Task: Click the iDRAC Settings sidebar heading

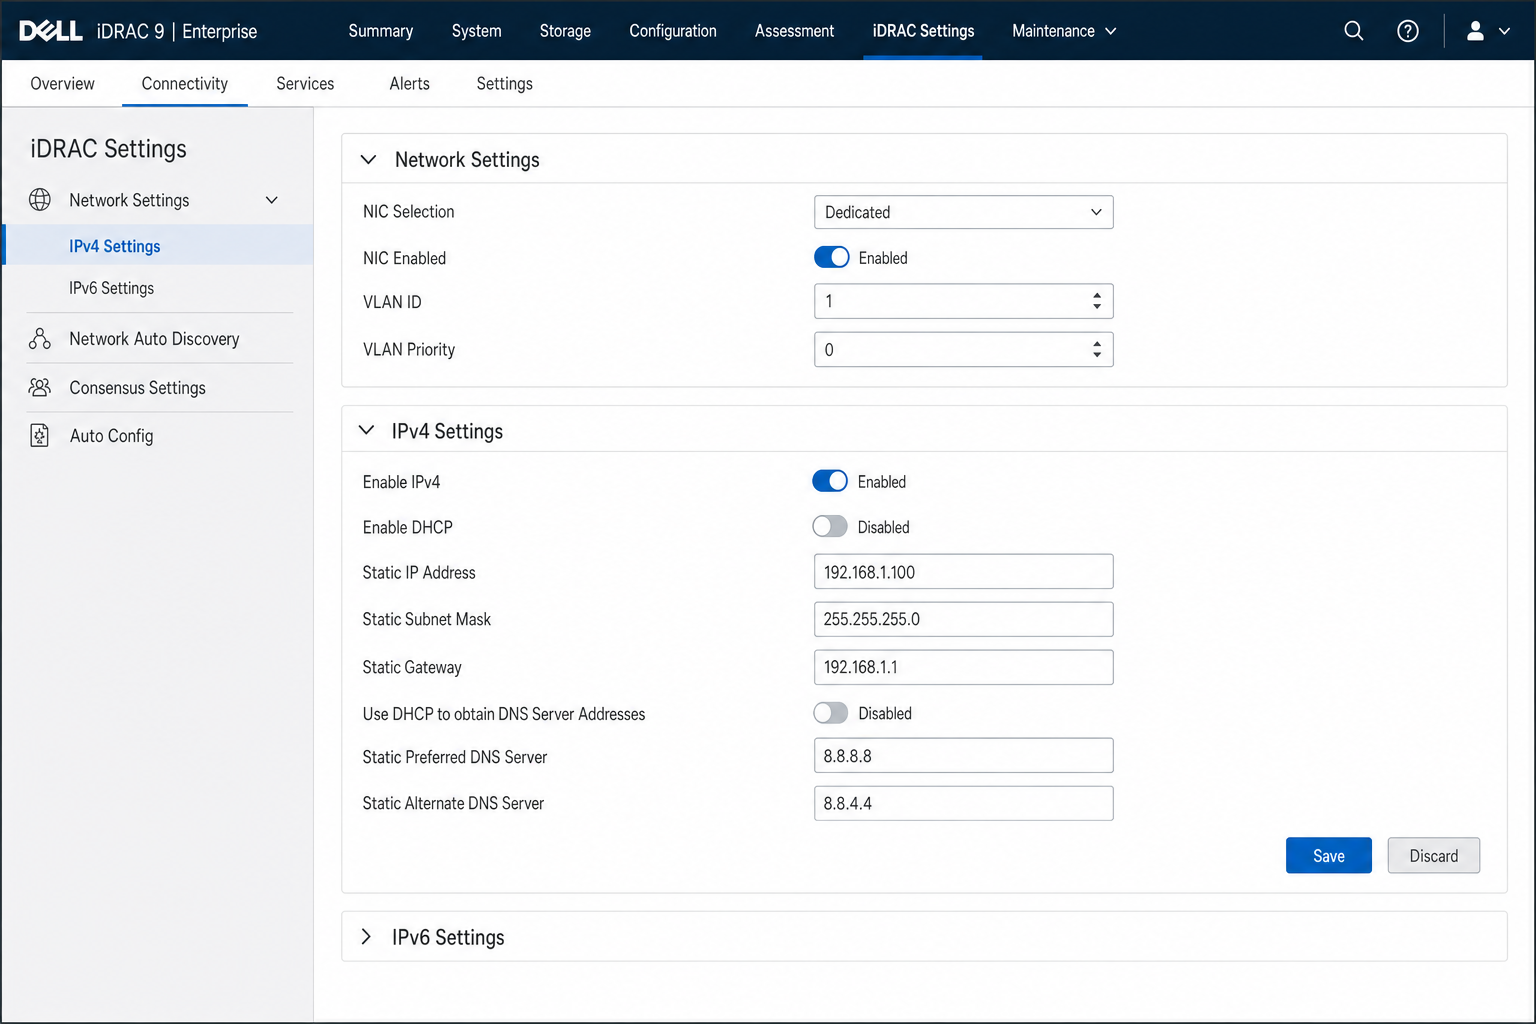Action: click(108, 149)
